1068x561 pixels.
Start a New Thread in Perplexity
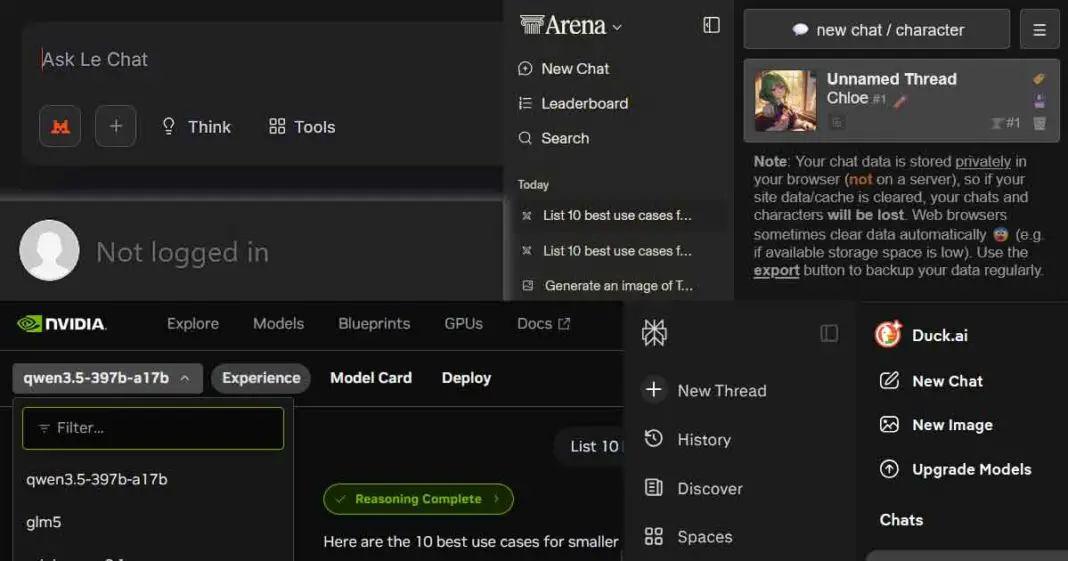coord(705,391)
